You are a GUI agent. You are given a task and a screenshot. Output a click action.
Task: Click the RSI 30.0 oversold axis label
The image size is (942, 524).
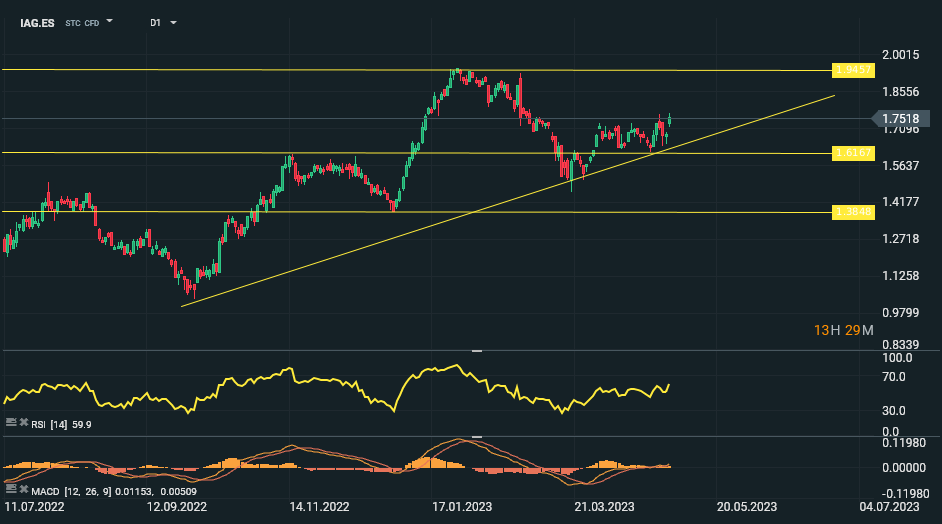click(x=893, y=411)
